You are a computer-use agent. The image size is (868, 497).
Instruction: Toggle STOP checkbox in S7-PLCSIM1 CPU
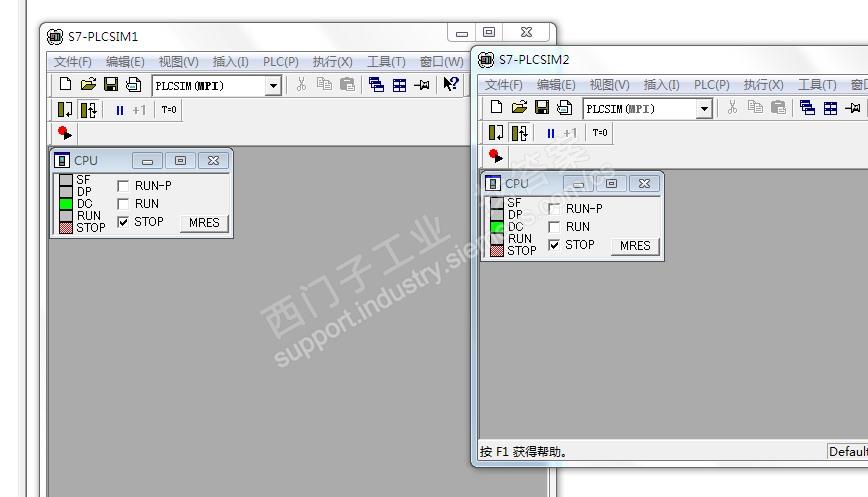(x=123, y=222)
